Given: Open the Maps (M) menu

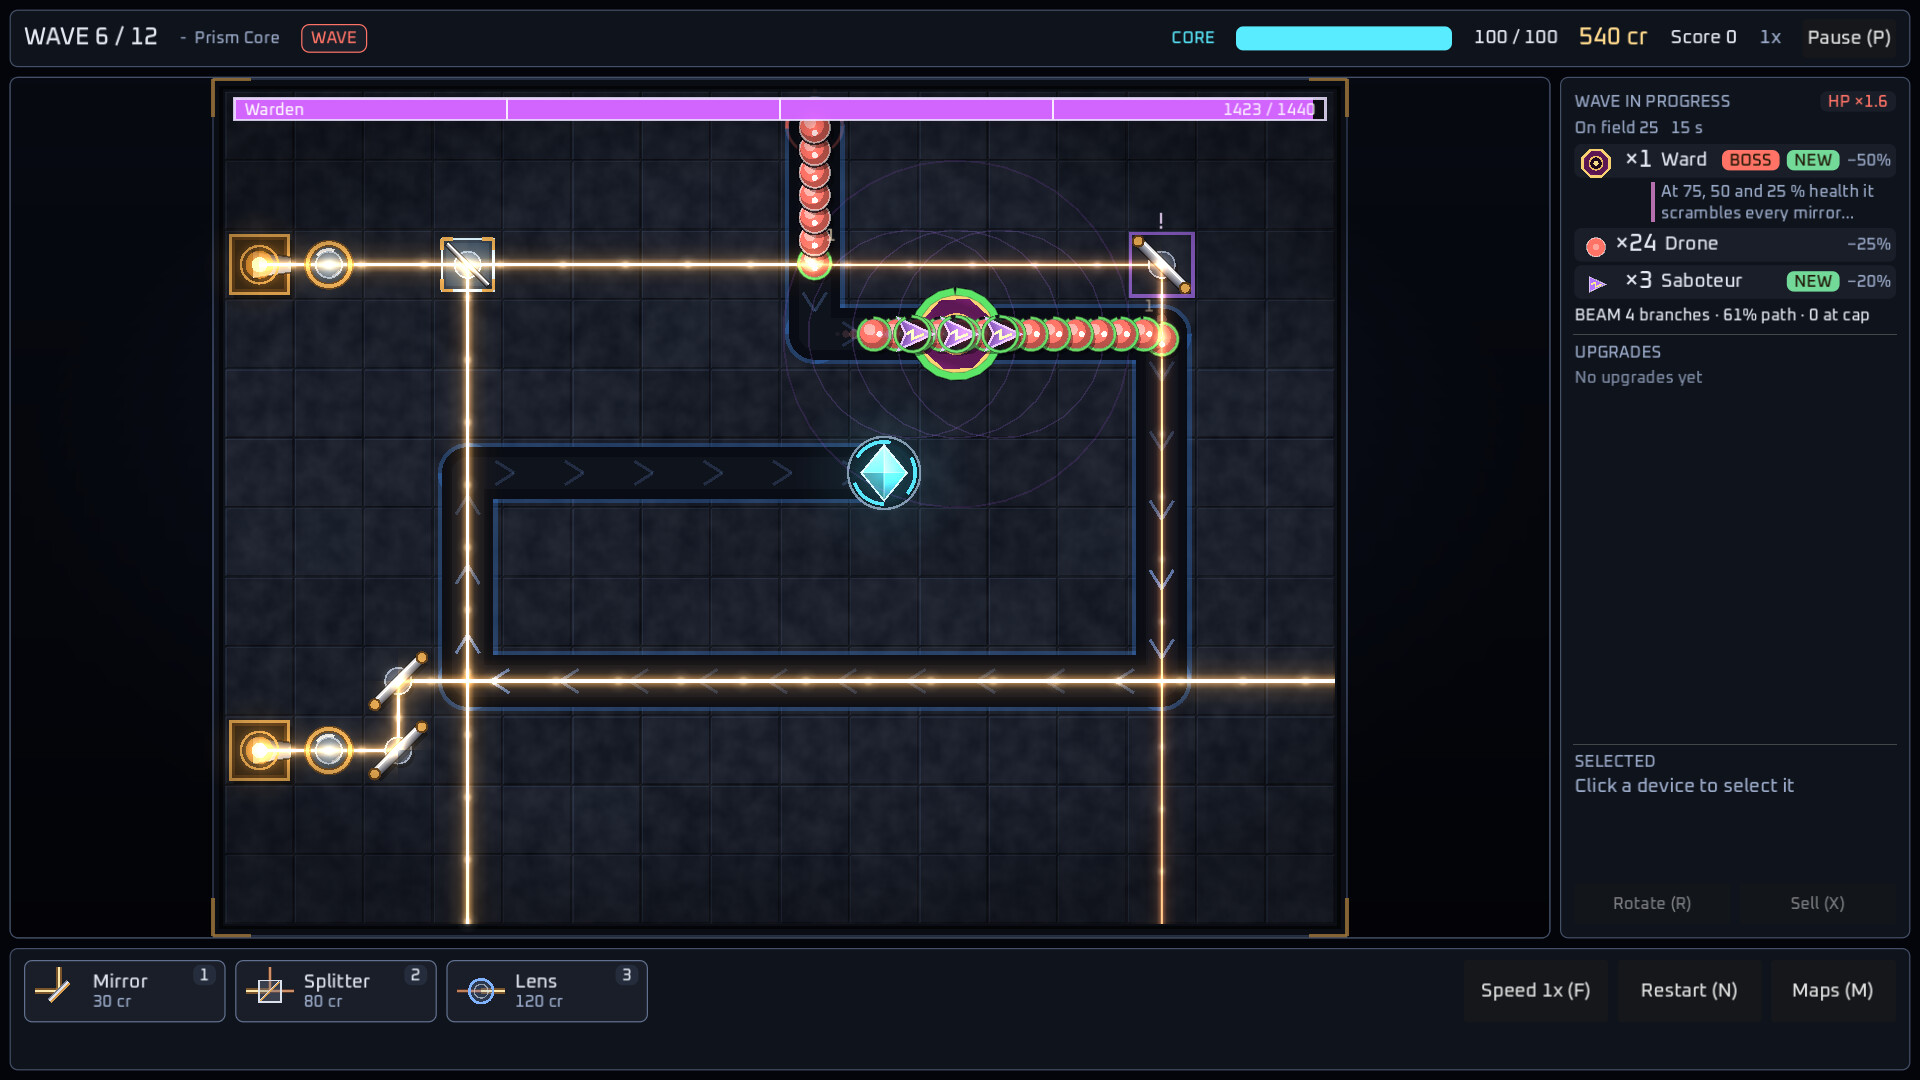Looking at the screenshot, I should pos(1832,990).
